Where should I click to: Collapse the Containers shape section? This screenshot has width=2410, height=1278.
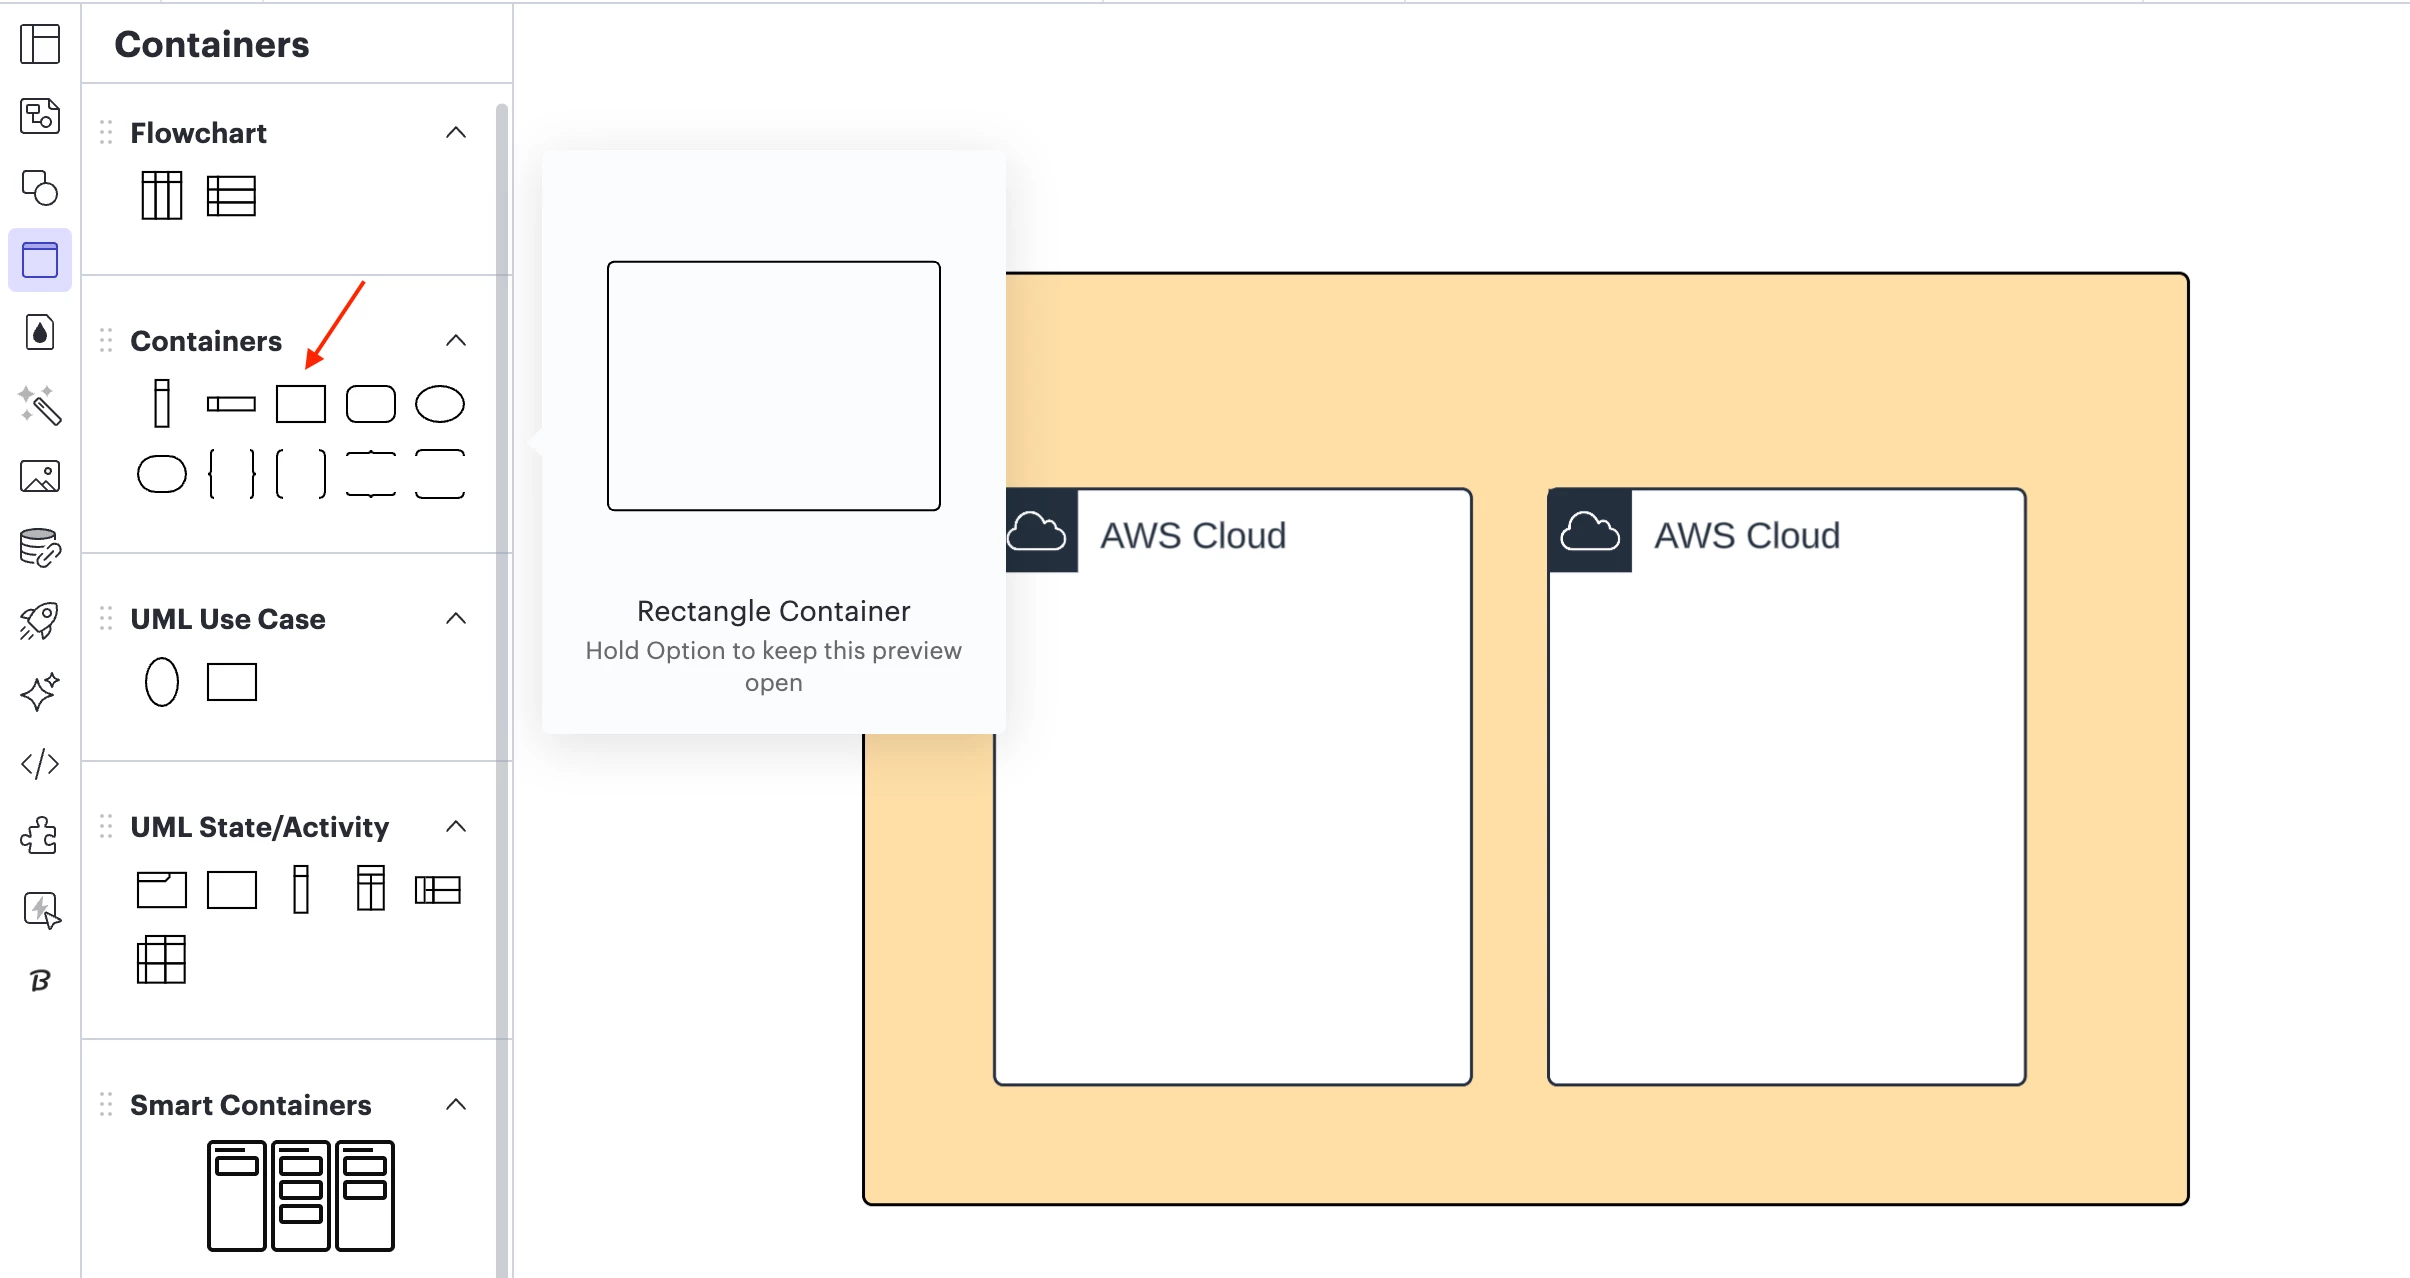click(456, 341)
